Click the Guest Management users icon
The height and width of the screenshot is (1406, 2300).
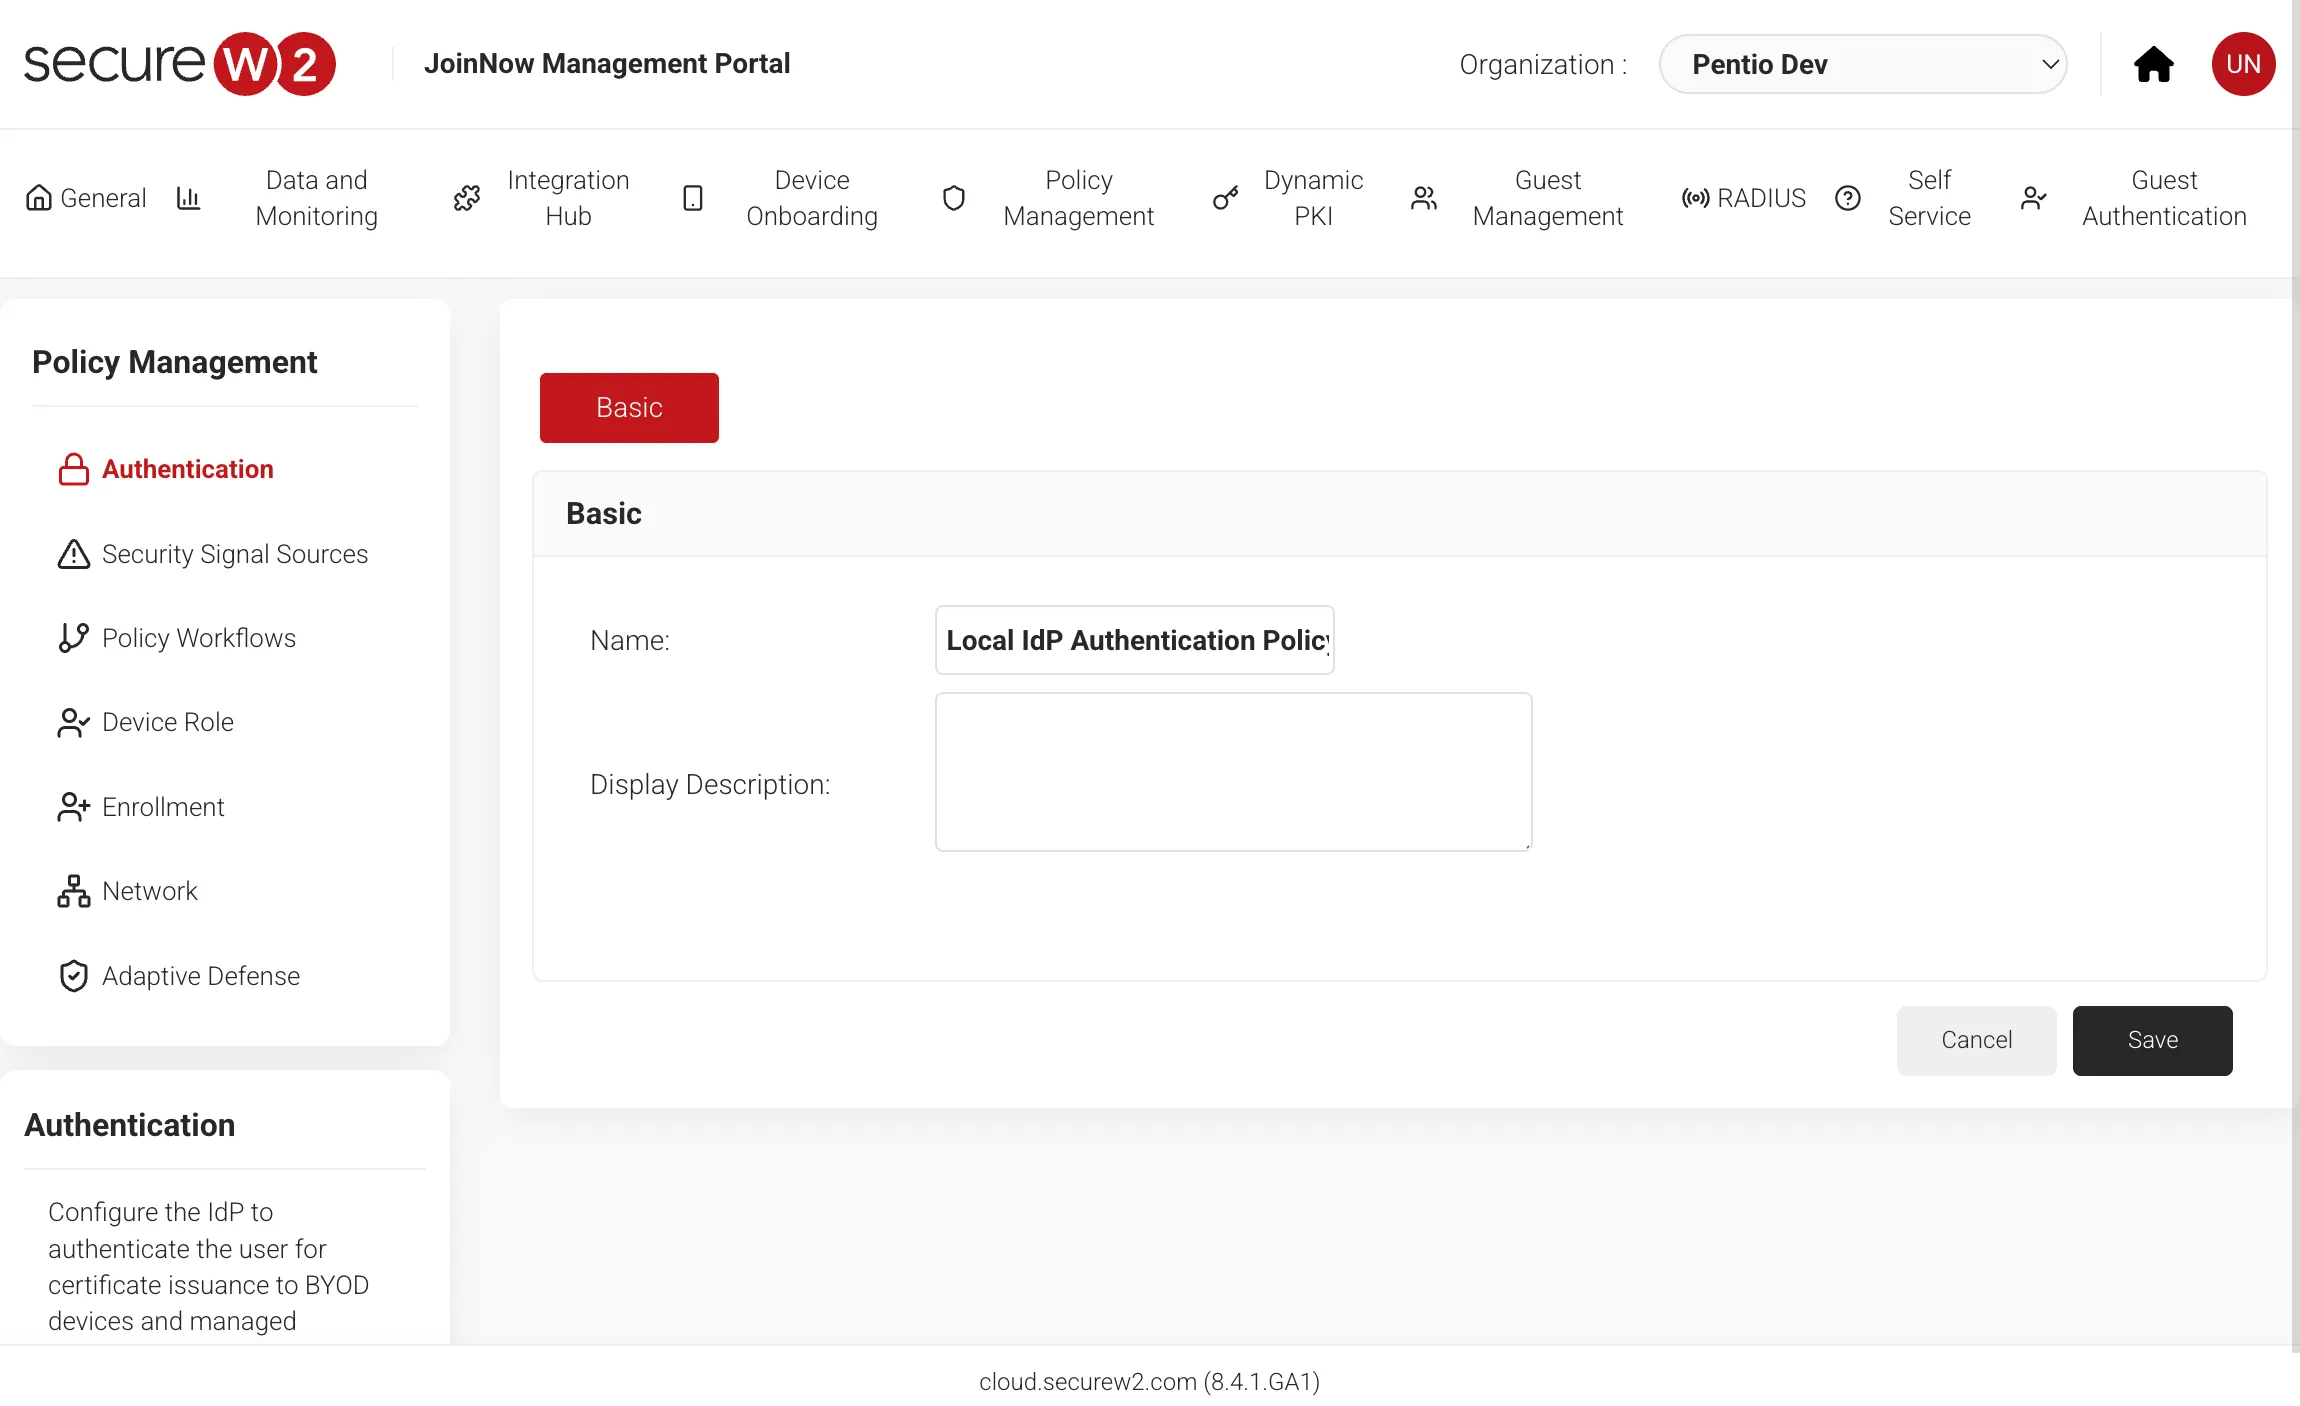[1424, 198]
